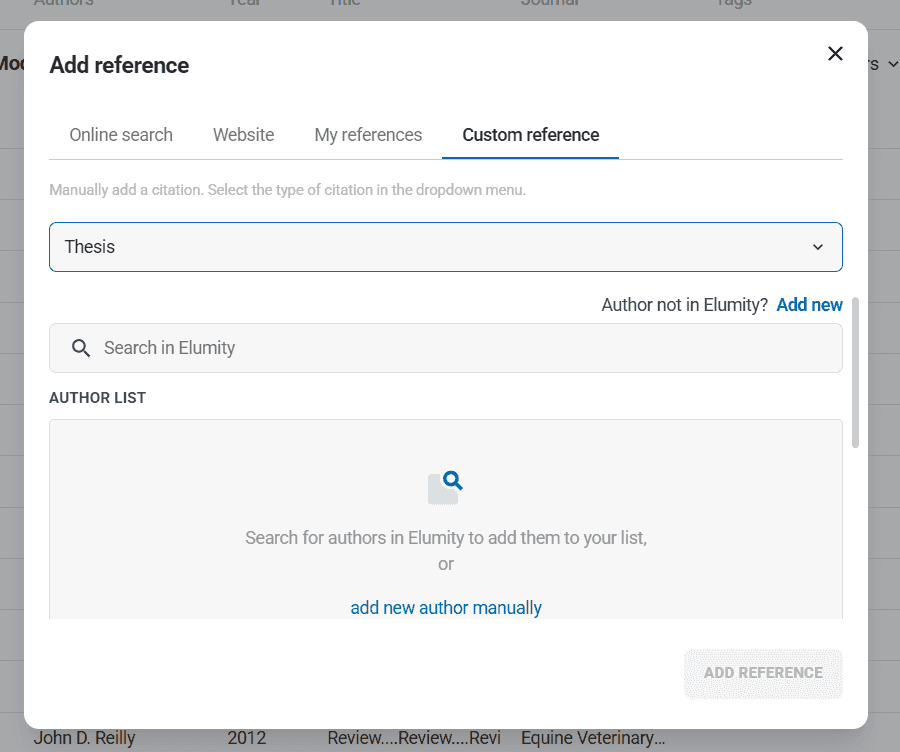The image size is (900, 752).
Task: Click the Add reference dialog heading
Action: (x=119, y=65)
